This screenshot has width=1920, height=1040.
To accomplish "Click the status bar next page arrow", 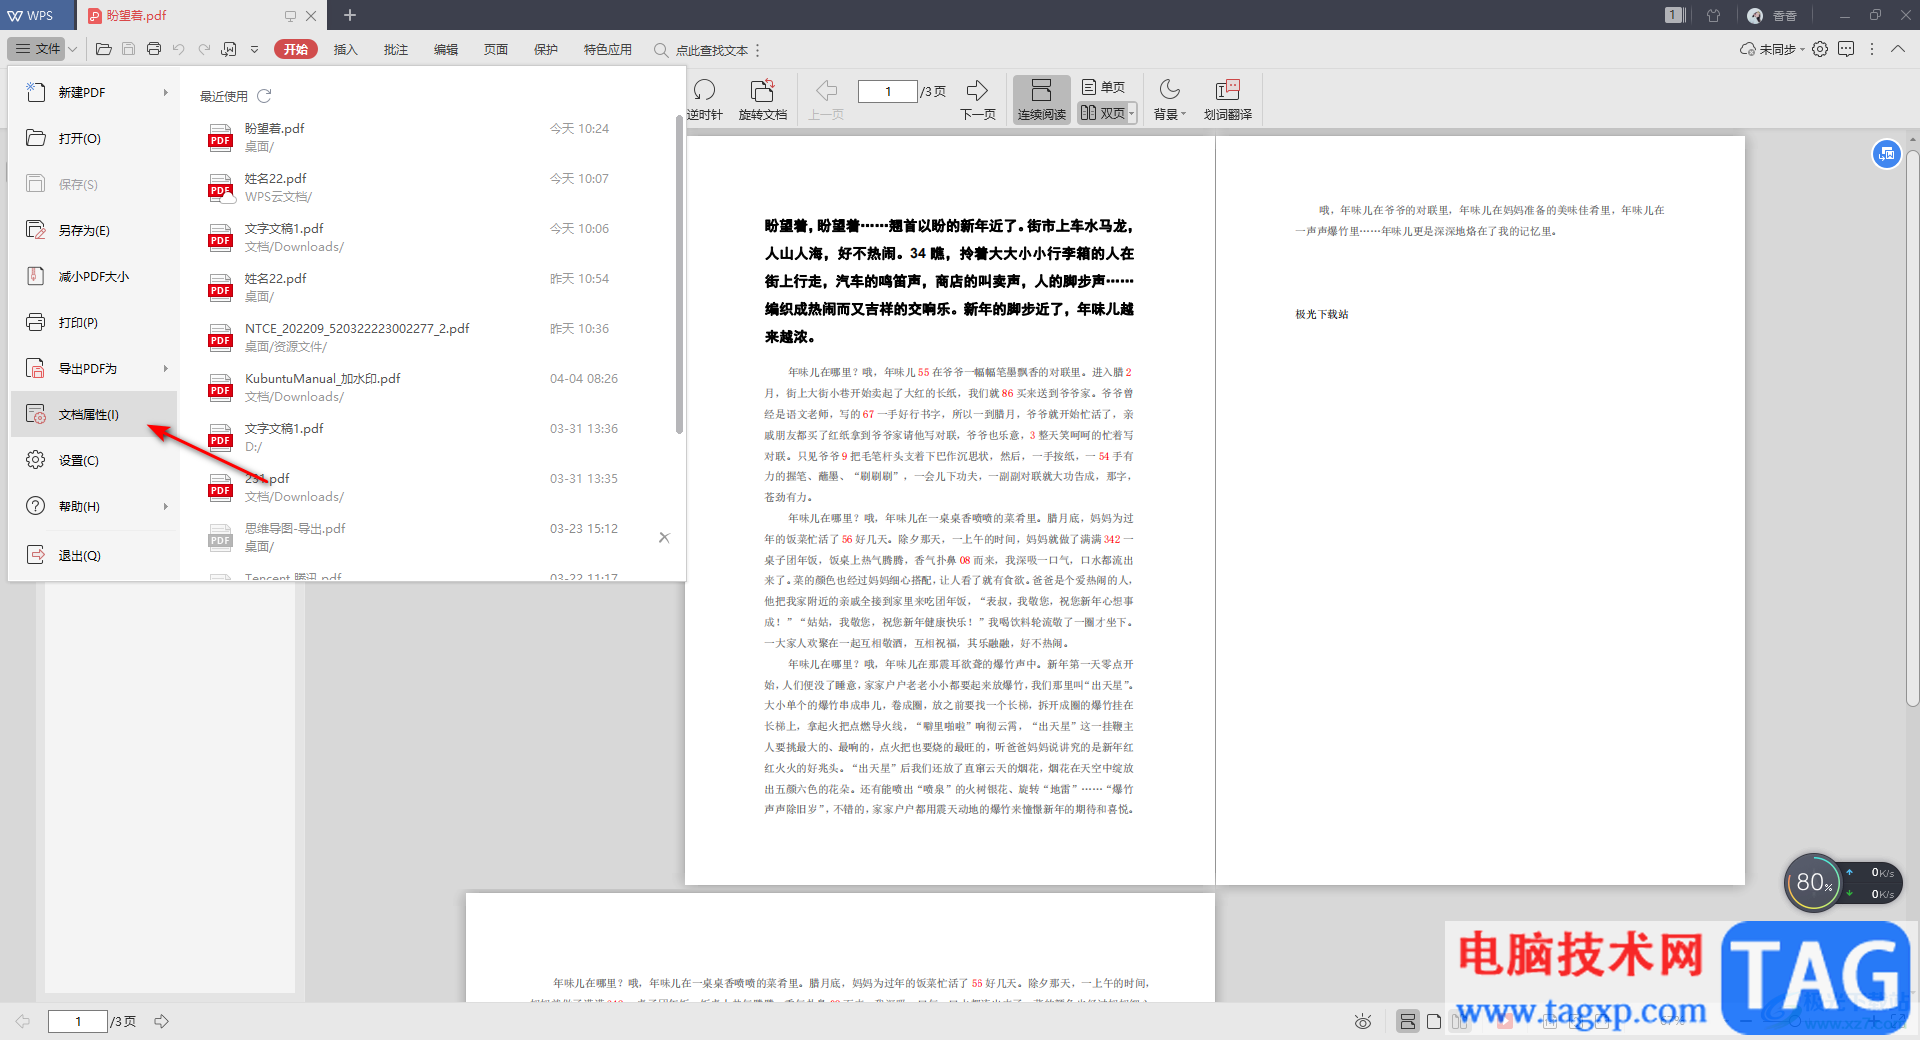I will [161, 1021].
